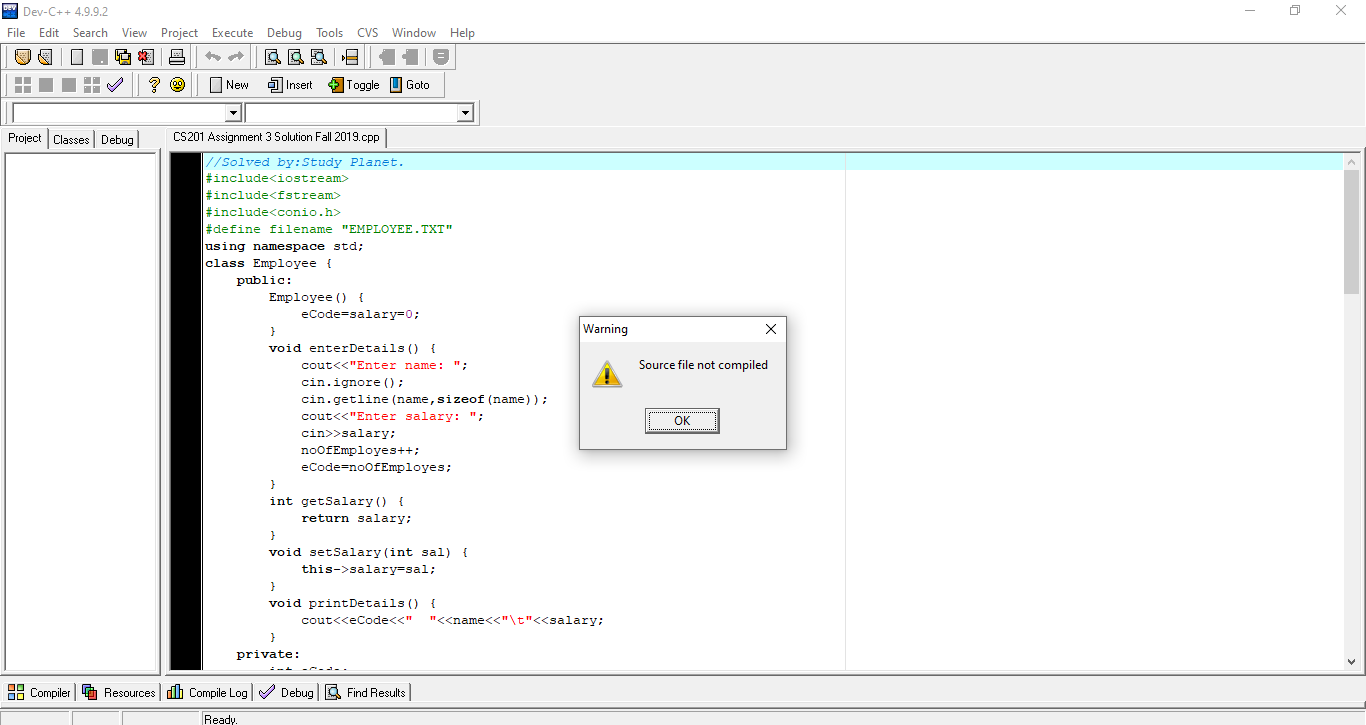The height and width of the screenshot is (725, 1366).
Task: Click the editor scrollbar up arrow
Action: pyautogui.click(x=1352, y=162)
